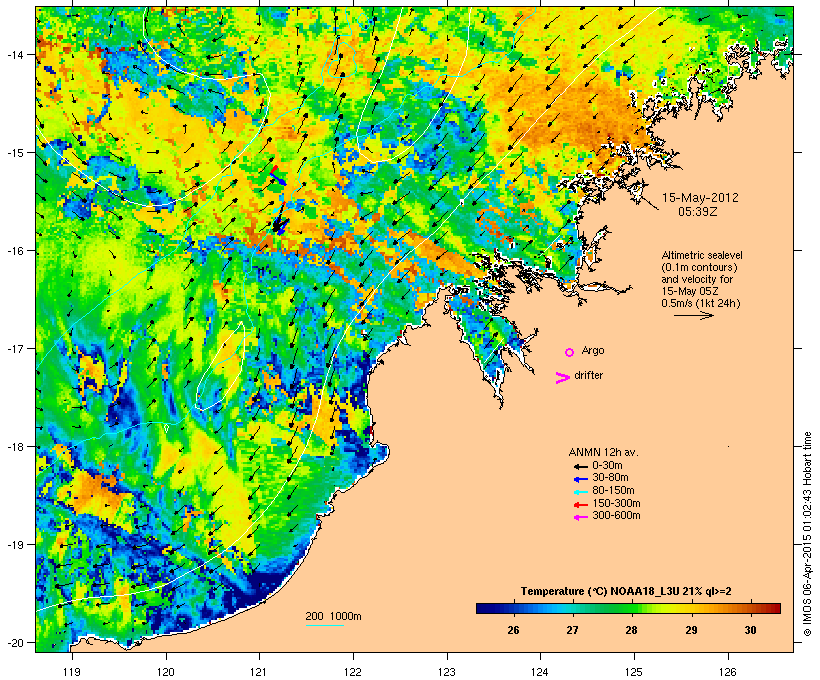
Task: Click the cyan 200 1000m isobath legend line
Action: pyautogui.click(x=324, y=625)
